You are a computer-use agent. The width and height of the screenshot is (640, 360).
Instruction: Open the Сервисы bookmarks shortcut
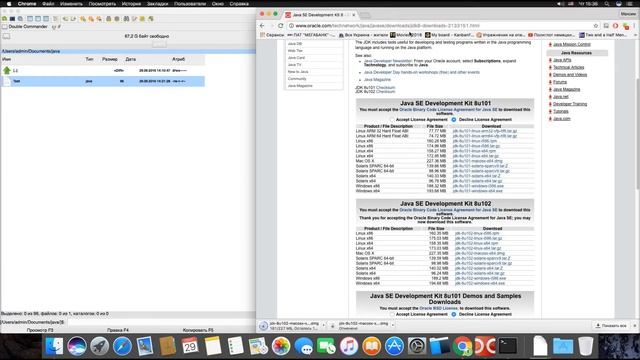coord(272,35)
